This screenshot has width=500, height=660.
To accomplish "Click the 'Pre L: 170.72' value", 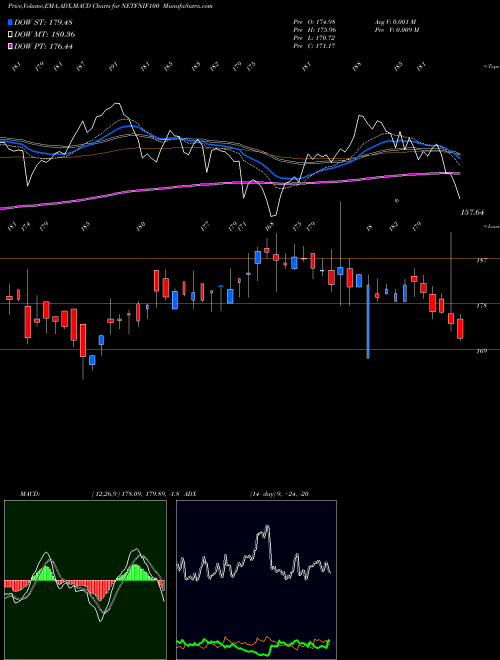I will 314,38.
